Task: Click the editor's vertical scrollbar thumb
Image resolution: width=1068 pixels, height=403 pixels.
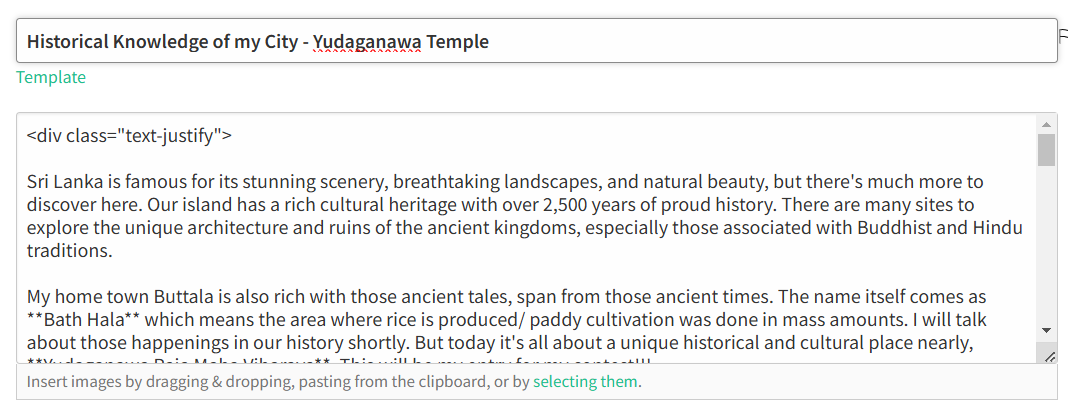Action: 1047,150
